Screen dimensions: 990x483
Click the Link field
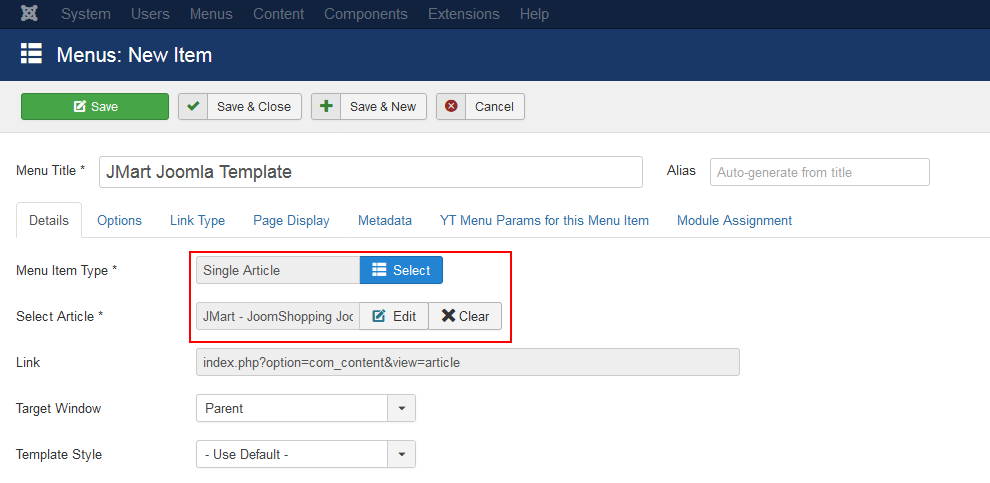468,362
